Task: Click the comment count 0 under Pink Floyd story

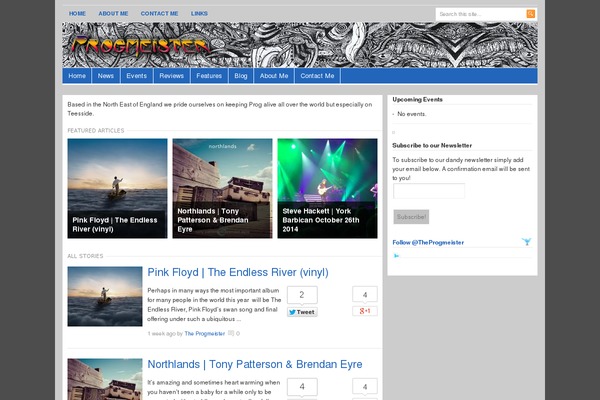Action: [x=238, y=333]
